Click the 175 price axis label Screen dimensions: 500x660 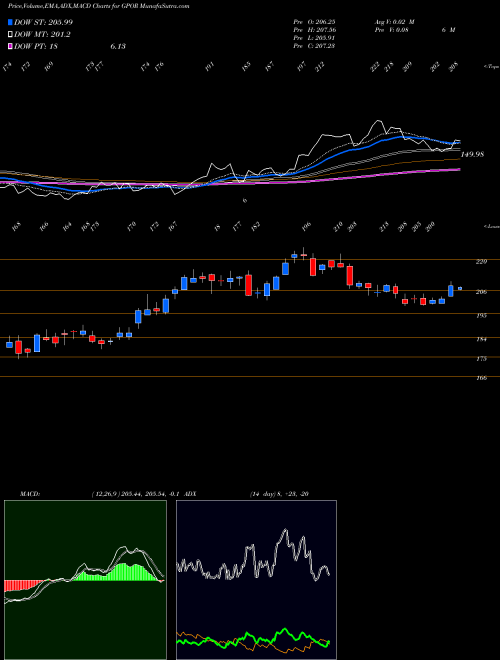(x=481, y=359)
